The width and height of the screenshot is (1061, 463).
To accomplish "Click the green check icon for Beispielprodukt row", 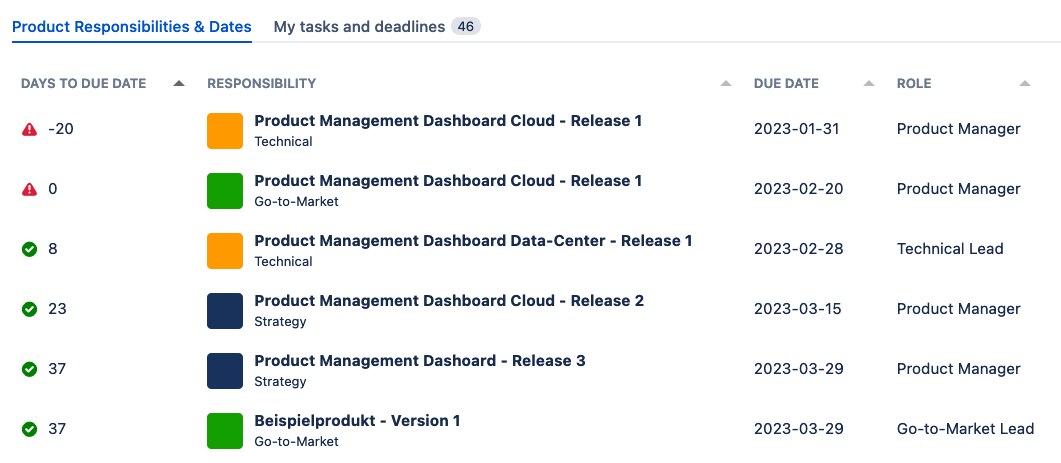I will 29,429.
